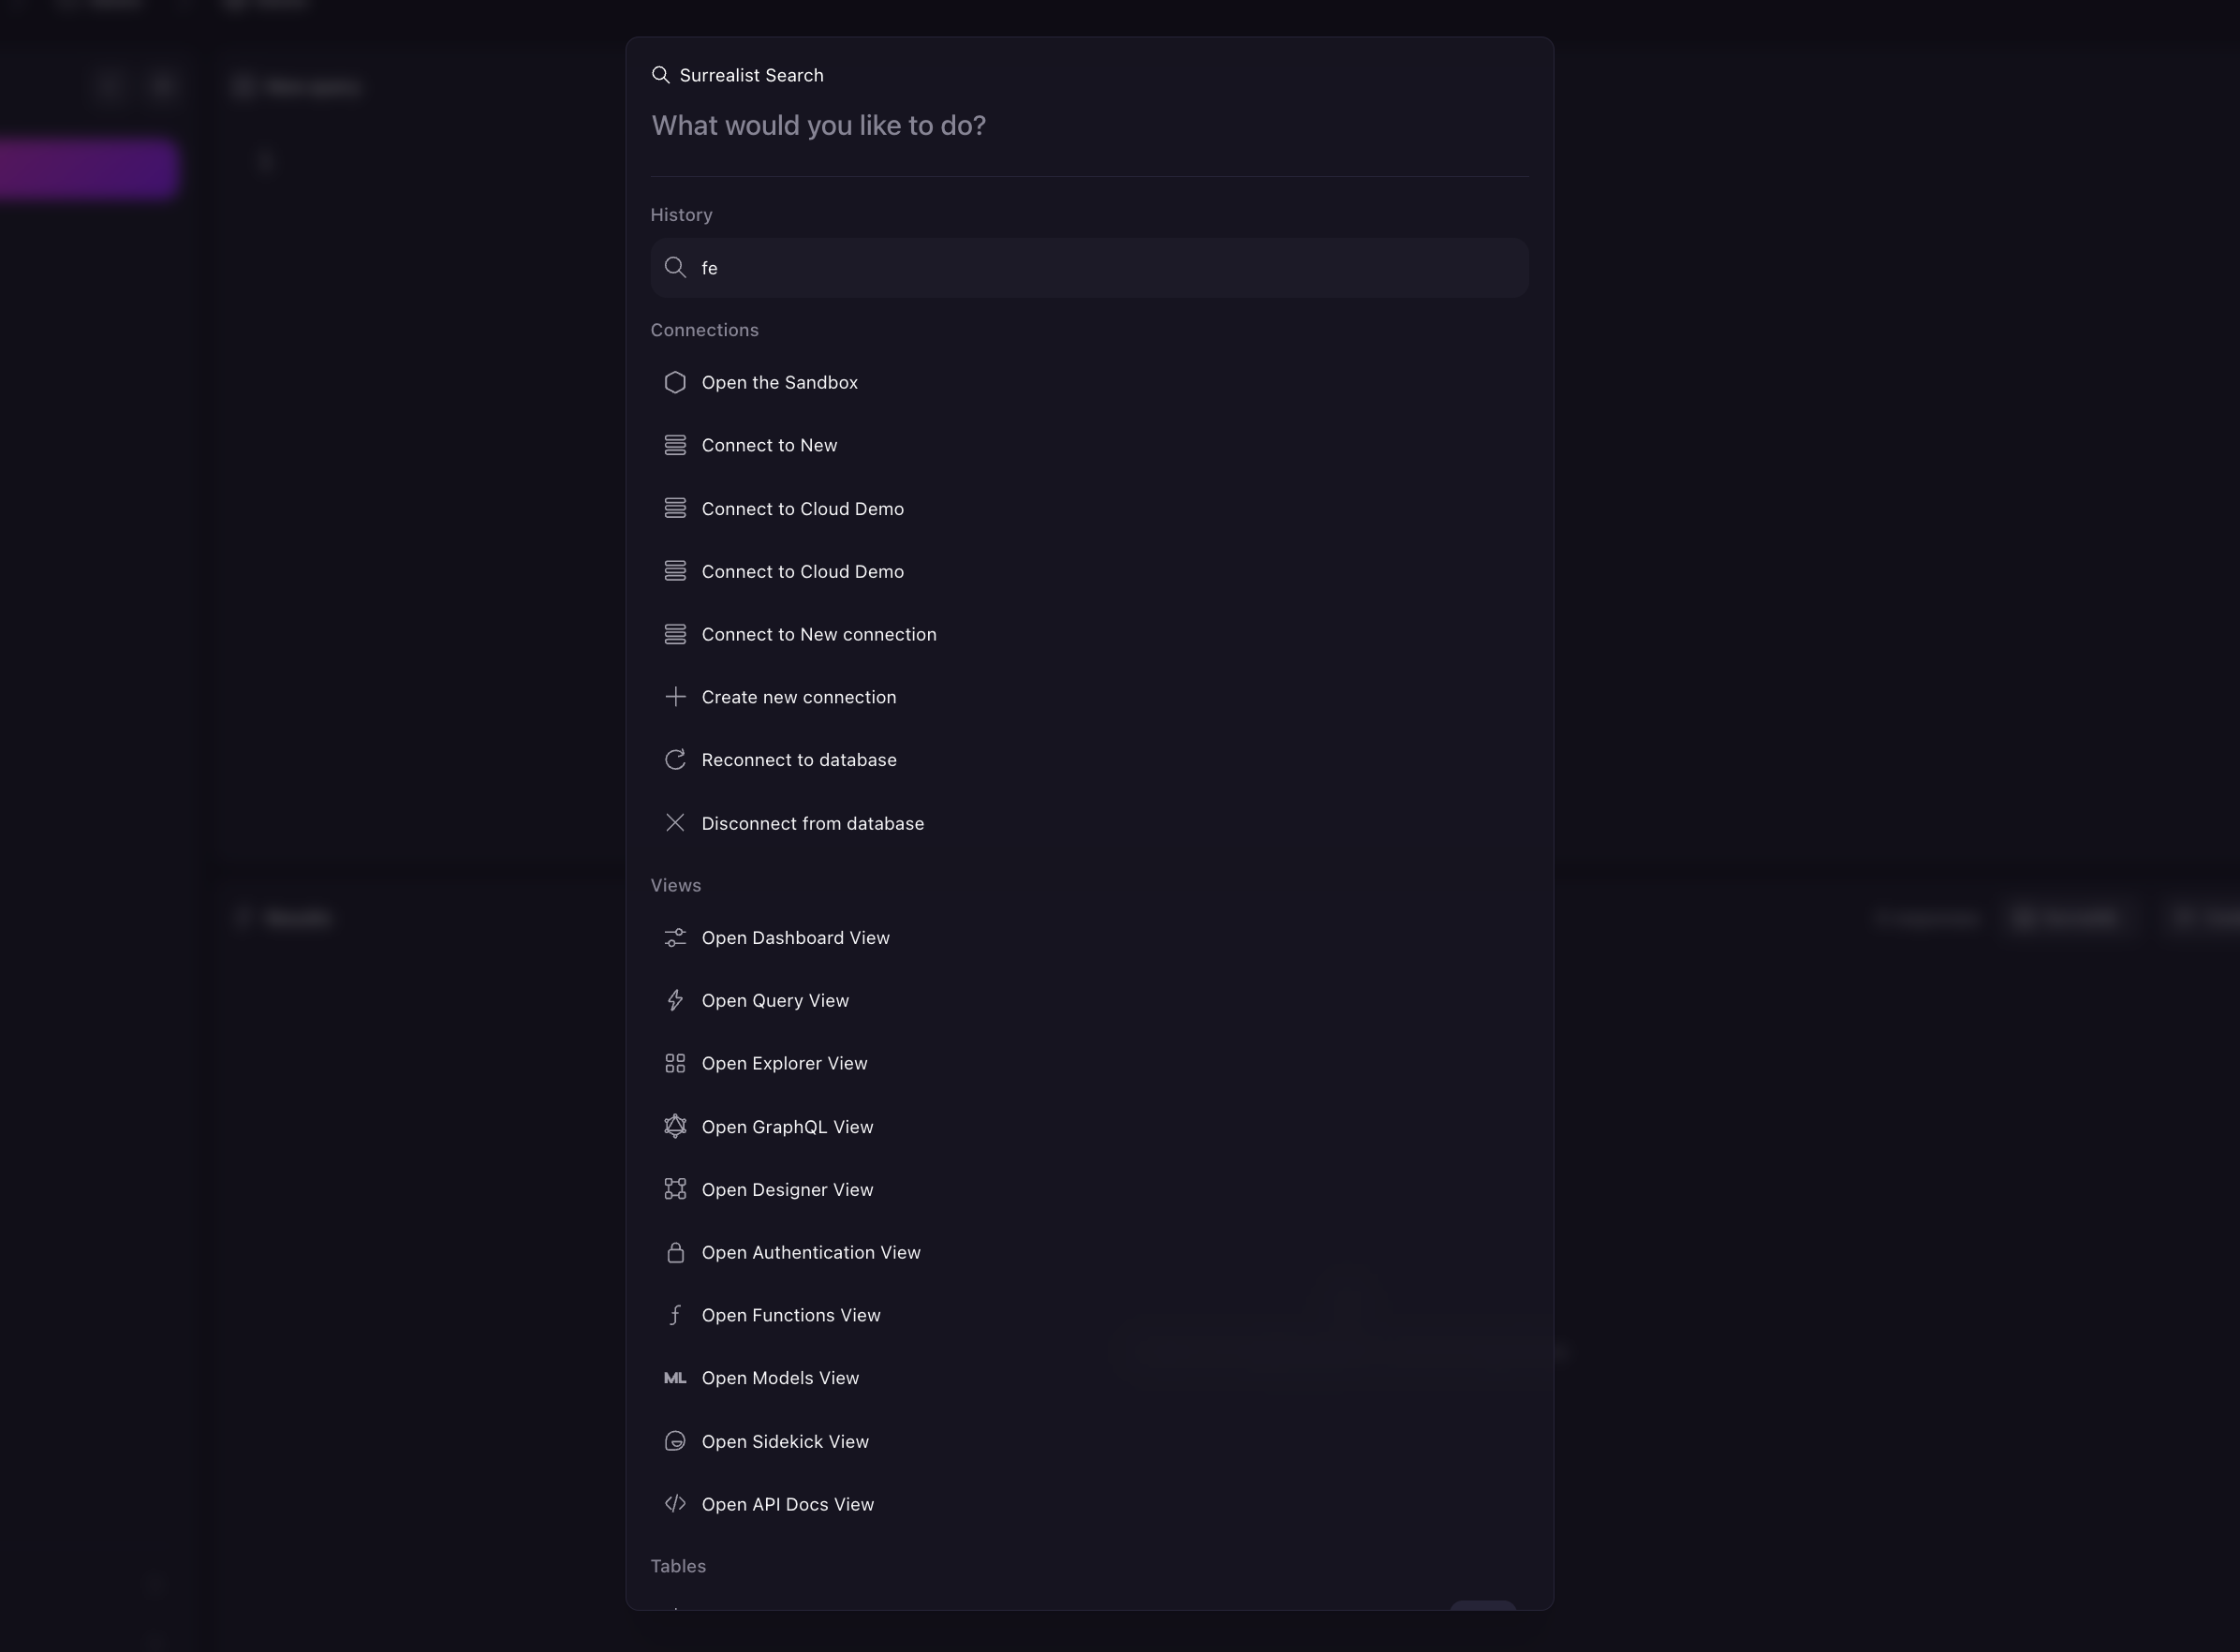The height and width of the screenshot is (1652, 2240).
Task: Open GraphQL View via its hexagram icon
Action: pyautogui.click(x=675, y=1126)
